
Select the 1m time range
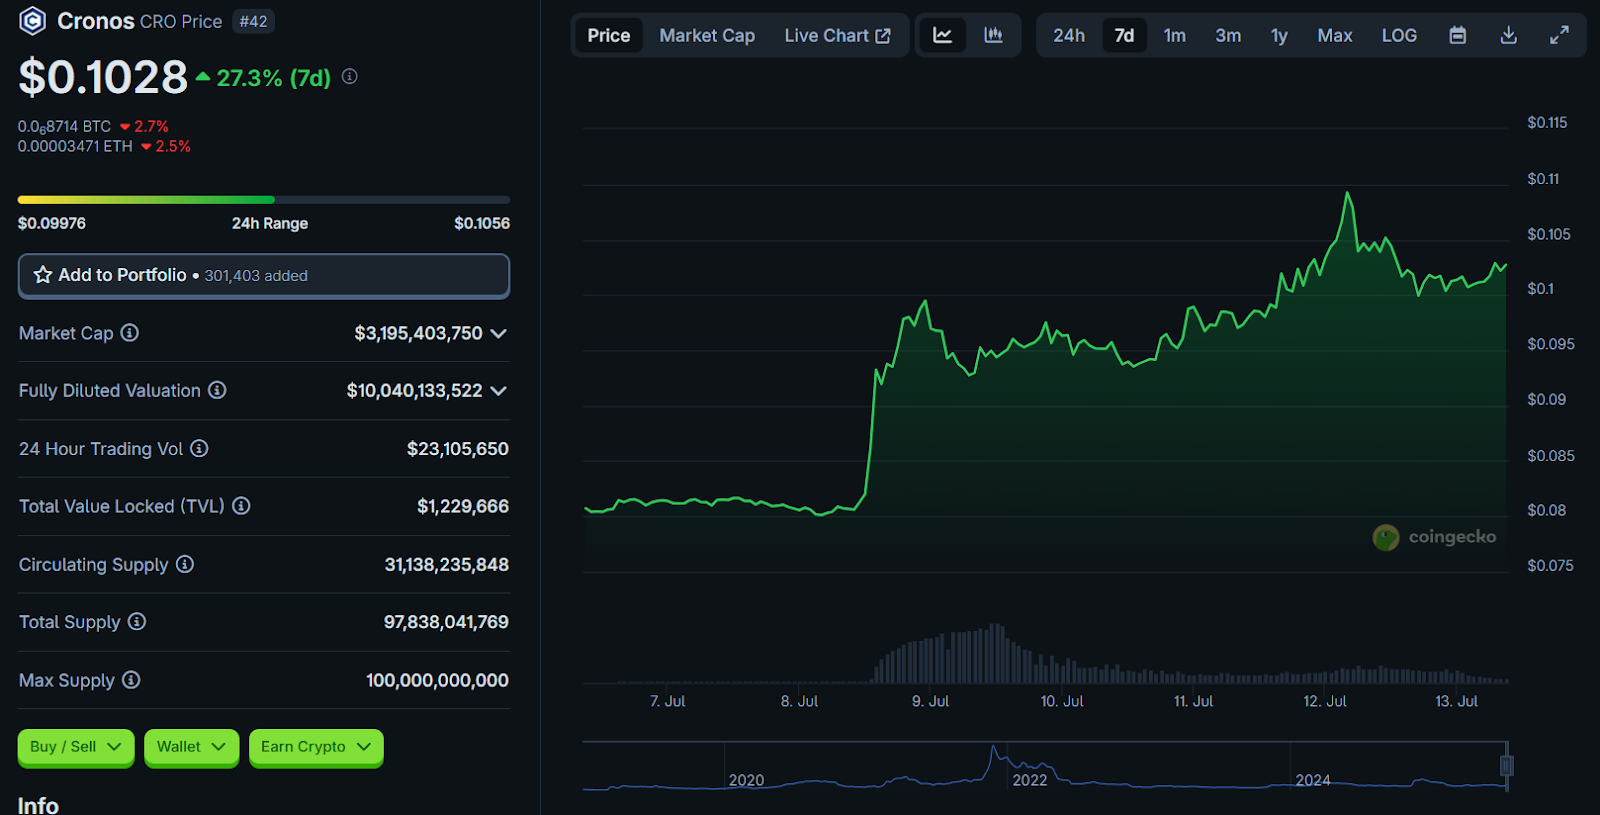coord(1175,35)
